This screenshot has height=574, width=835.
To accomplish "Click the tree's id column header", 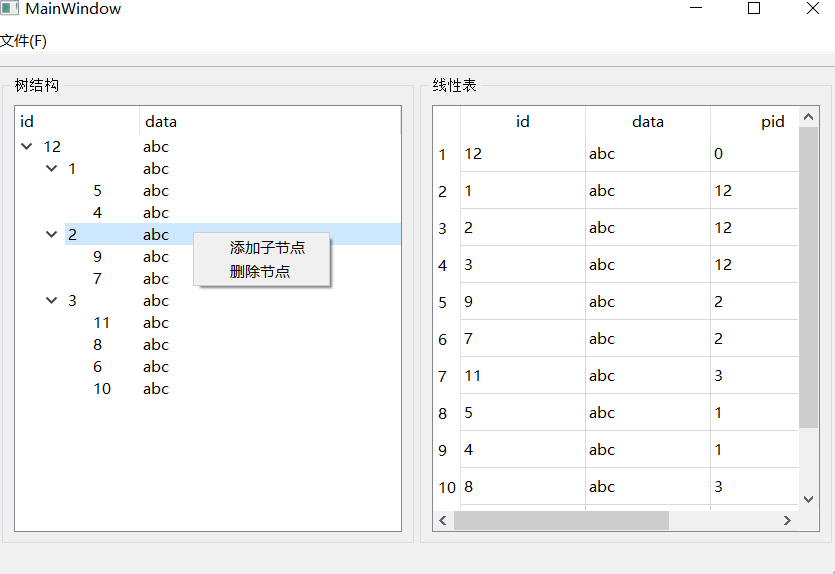I will coord(77,121).
